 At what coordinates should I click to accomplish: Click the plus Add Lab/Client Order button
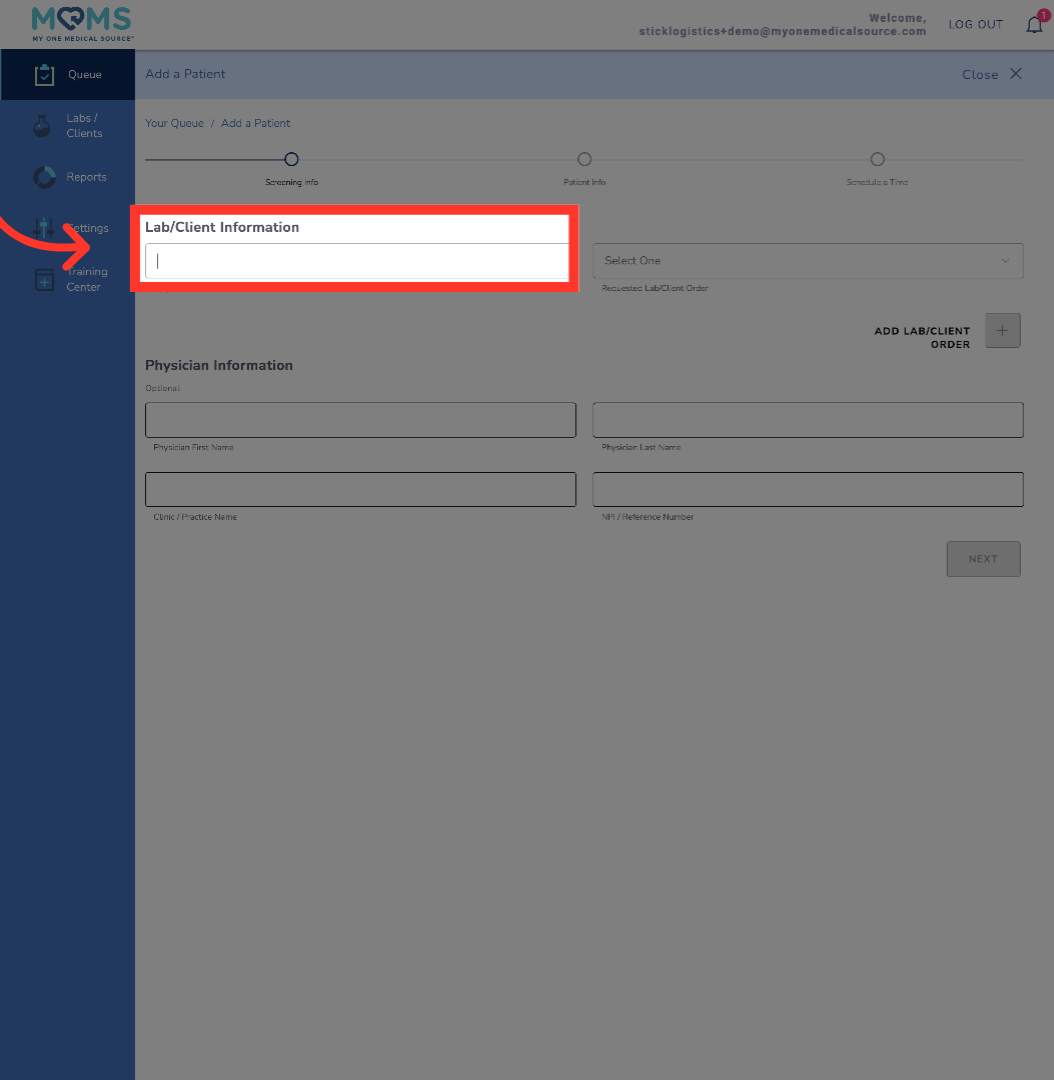point(1002,331)
